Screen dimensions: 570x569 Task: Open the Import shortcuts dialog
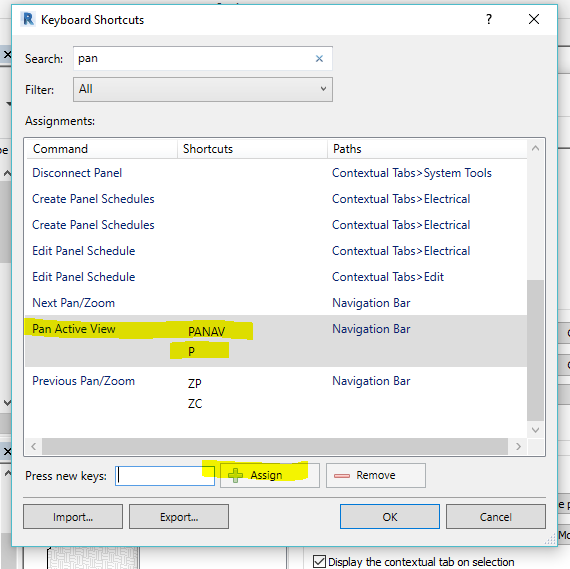point(73,517)
